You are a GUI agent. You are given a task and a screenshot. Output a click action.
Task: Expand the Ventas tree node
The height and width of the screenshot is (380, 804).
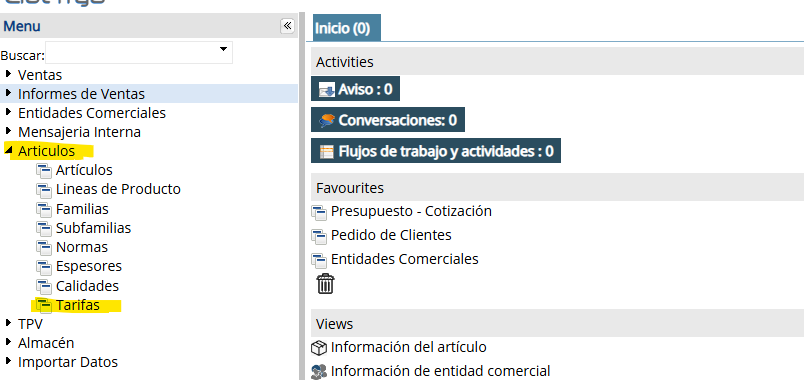tap(8, 74)
